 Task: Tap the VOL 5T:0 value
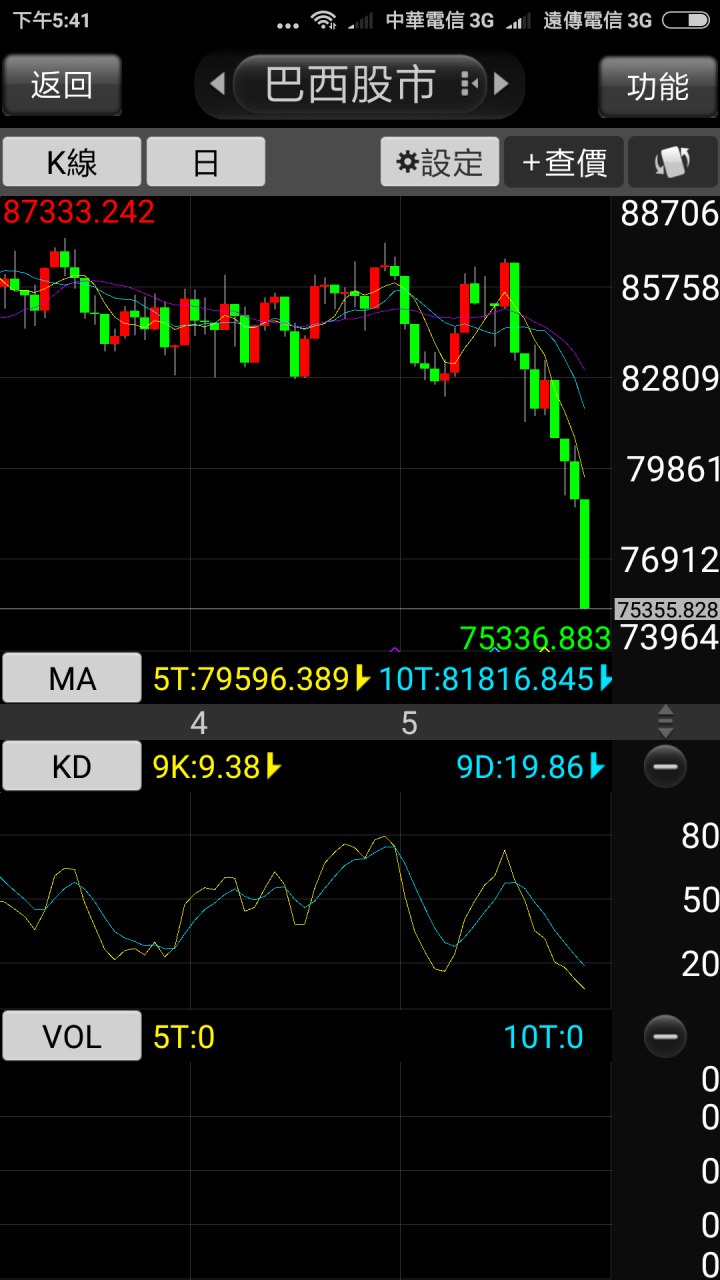184,1037
